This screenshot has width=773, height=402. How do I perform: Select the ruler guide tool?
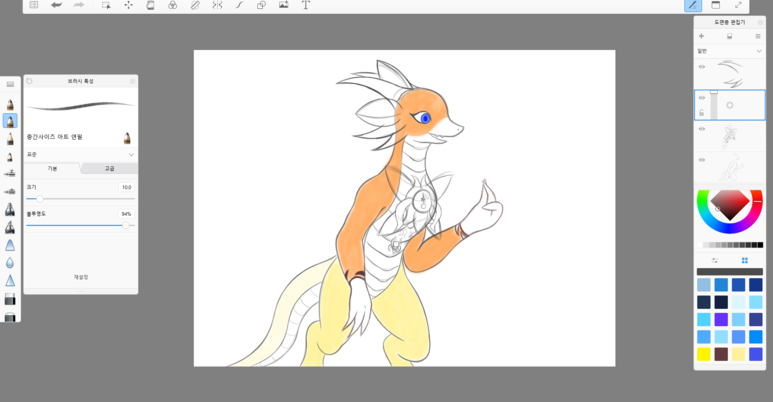tap(195, 5)
